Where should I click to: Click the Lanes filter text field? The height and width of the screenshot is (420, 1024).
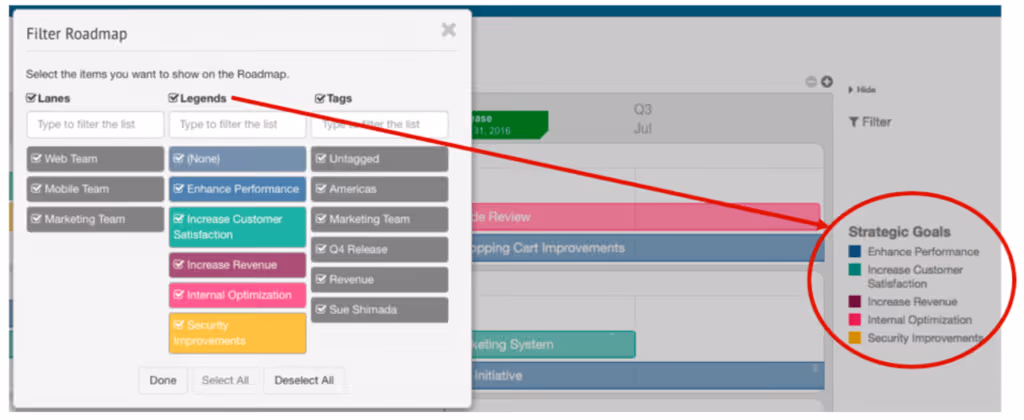click(x=95, y=124)
